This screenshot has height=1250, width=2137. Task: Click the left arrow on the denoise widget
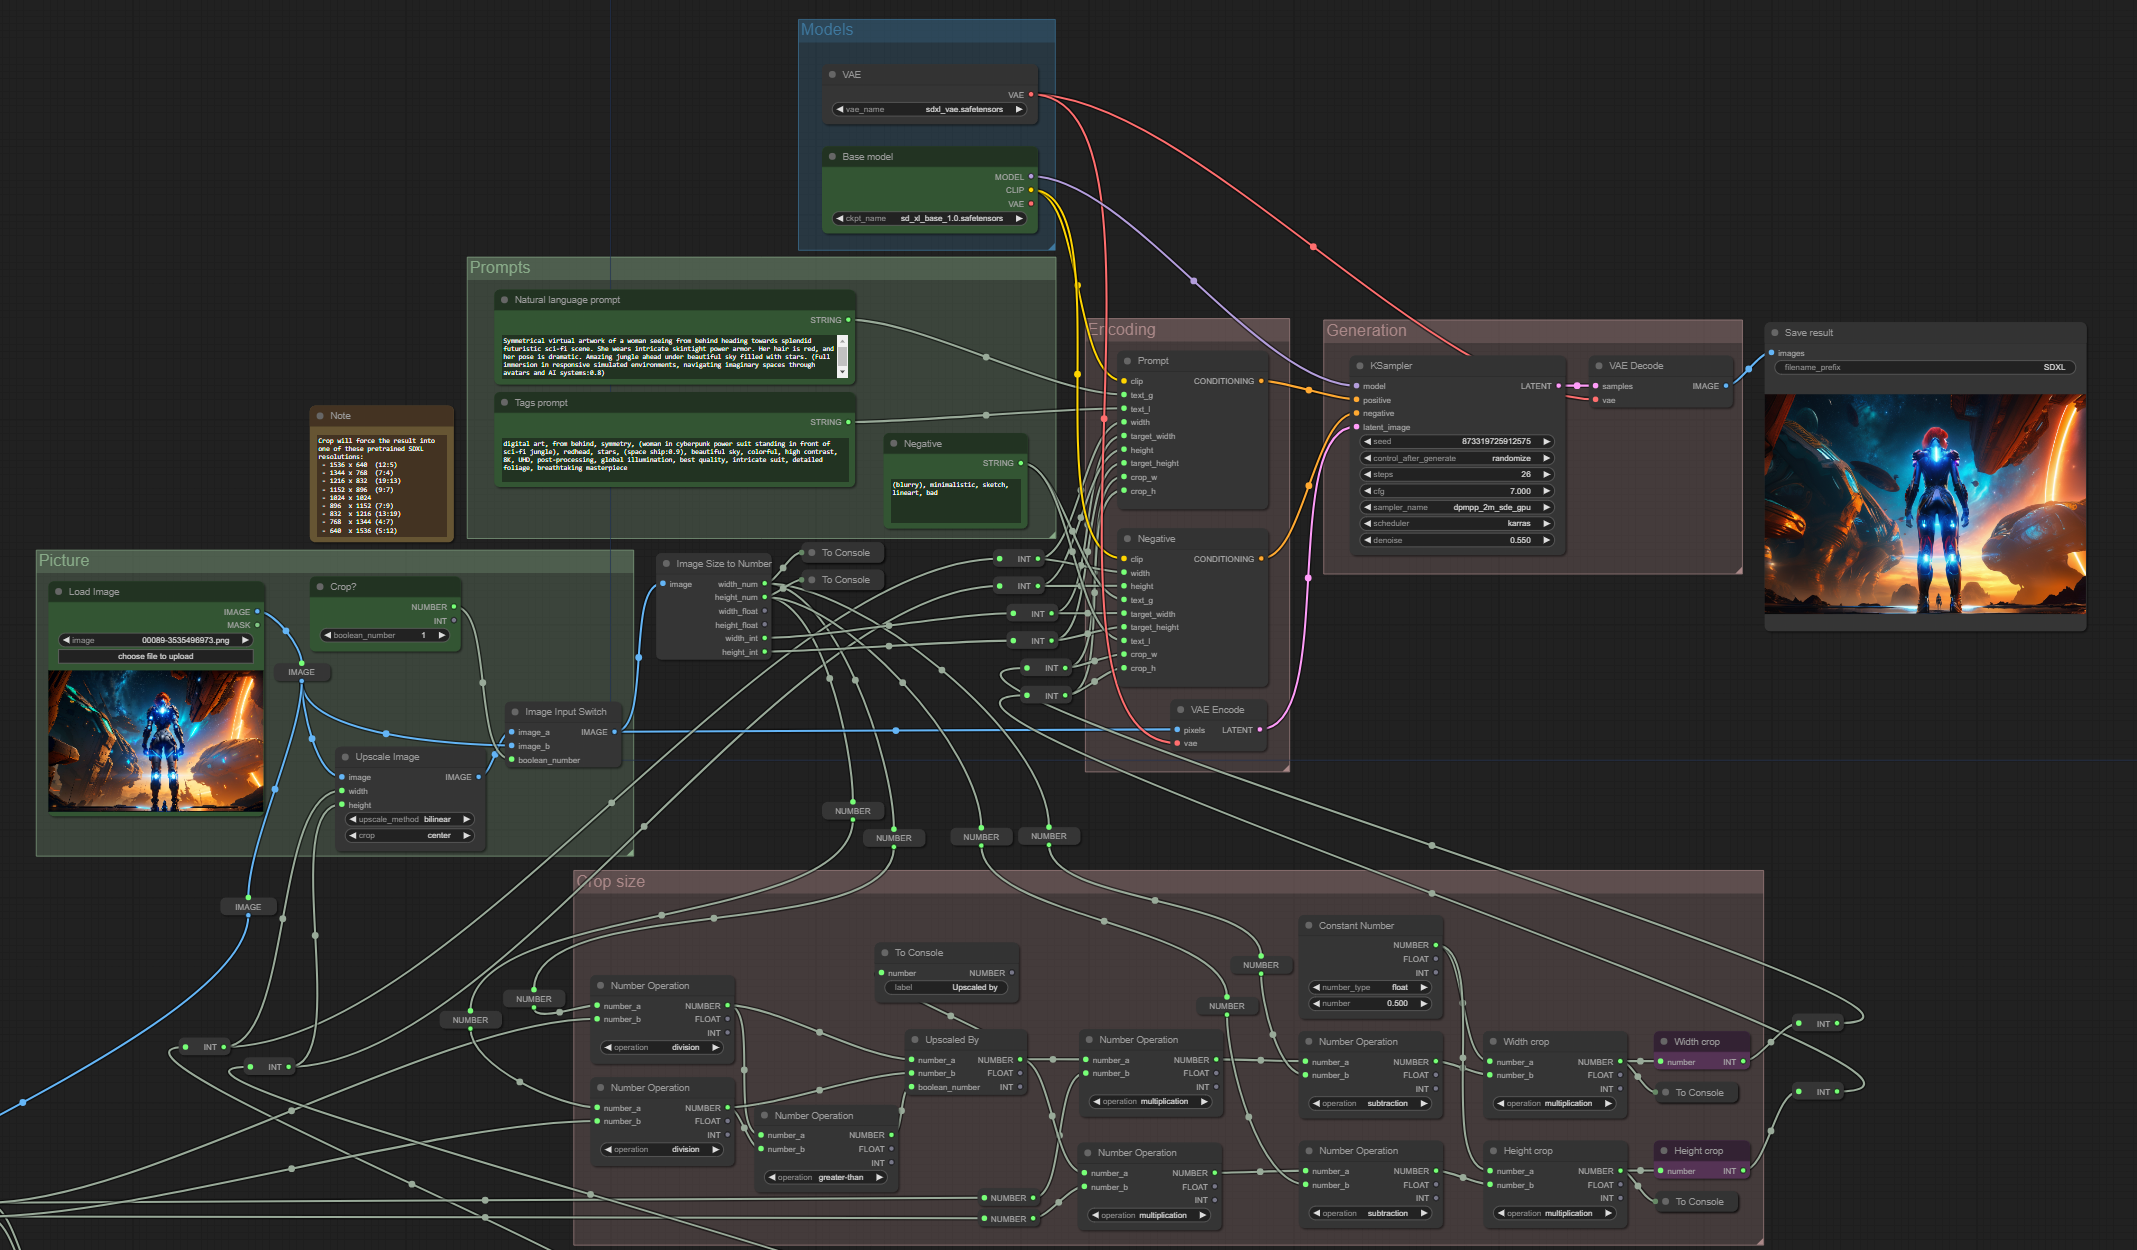(1367, 540)
